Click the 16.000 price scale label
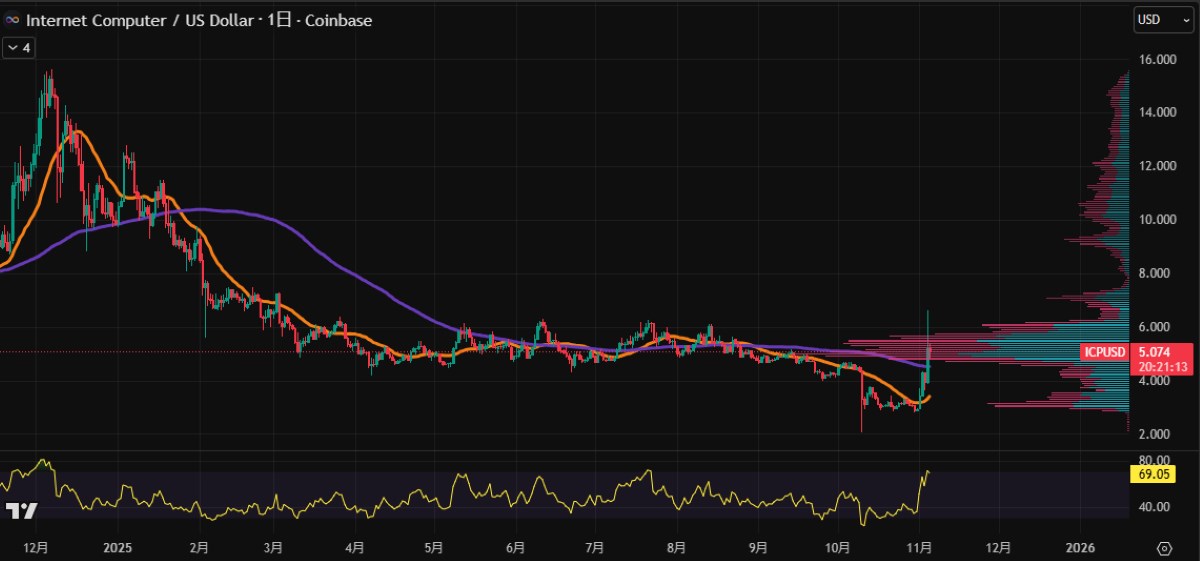Image resolution: width=1200 pixels, height=561 pixels. [1154, 60]
